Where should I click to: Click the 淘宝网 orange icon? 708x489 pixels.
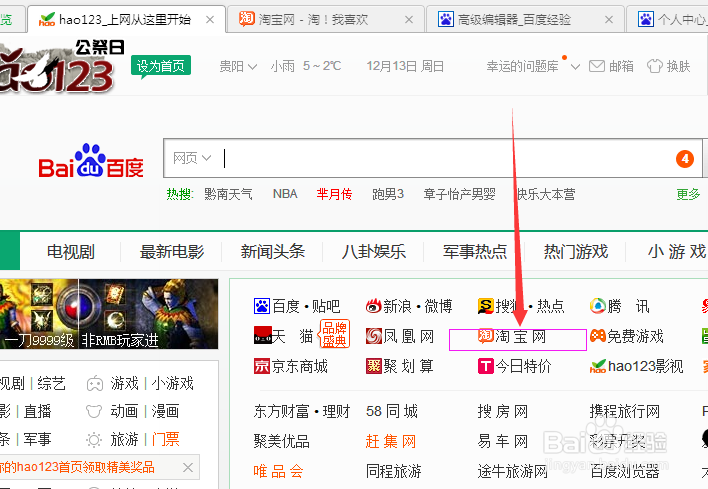coord(485,335)
